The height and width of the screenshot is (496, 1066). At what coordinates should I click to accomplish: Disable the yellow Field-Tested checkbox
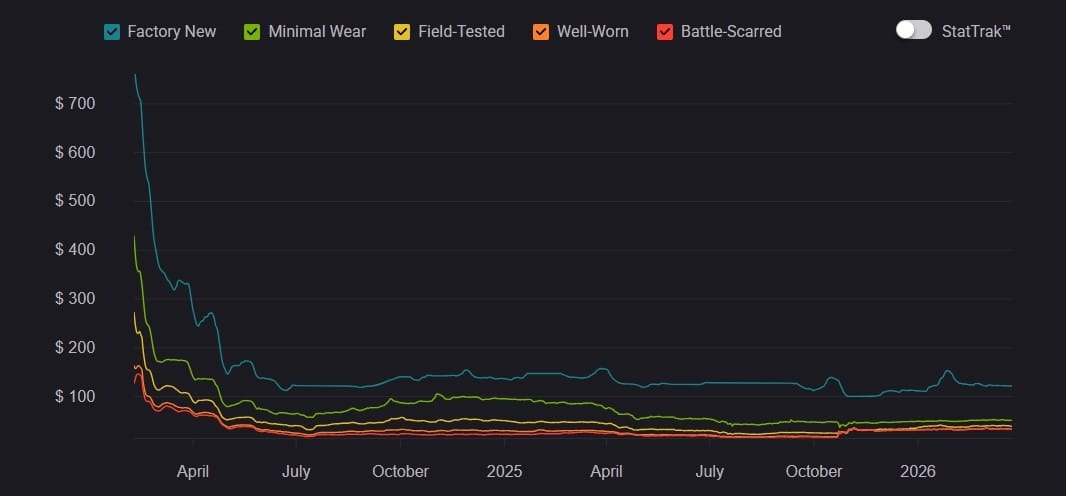pos(402,32)
